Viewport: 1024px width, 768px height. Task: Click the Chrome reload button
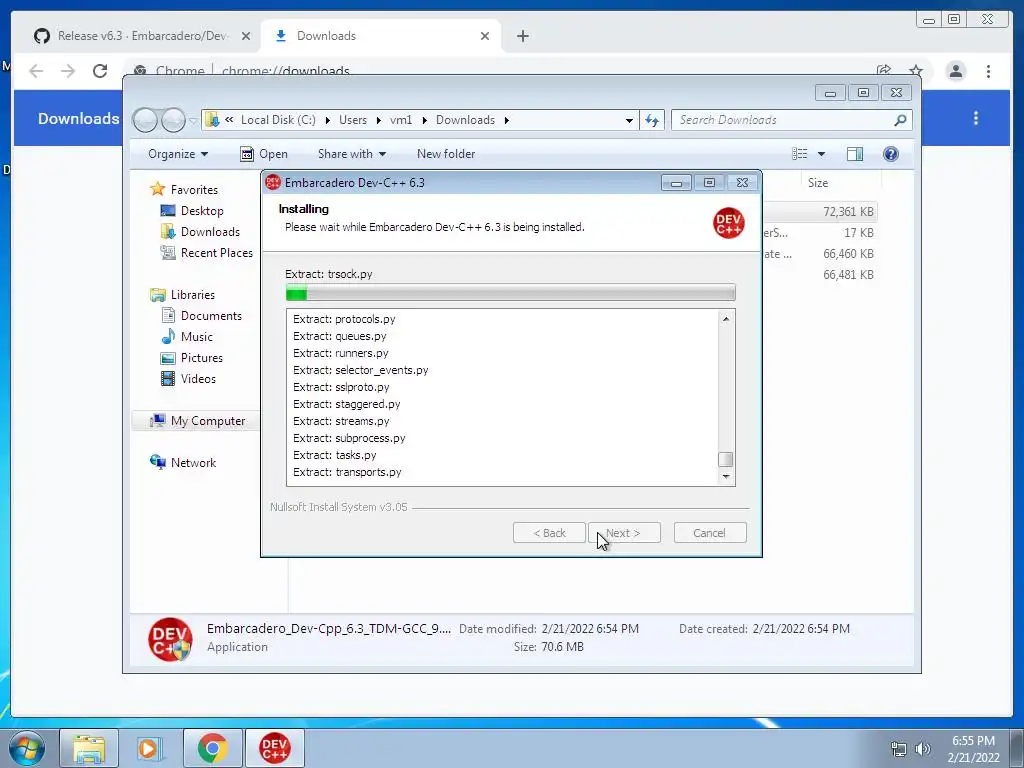coord(100,71)
